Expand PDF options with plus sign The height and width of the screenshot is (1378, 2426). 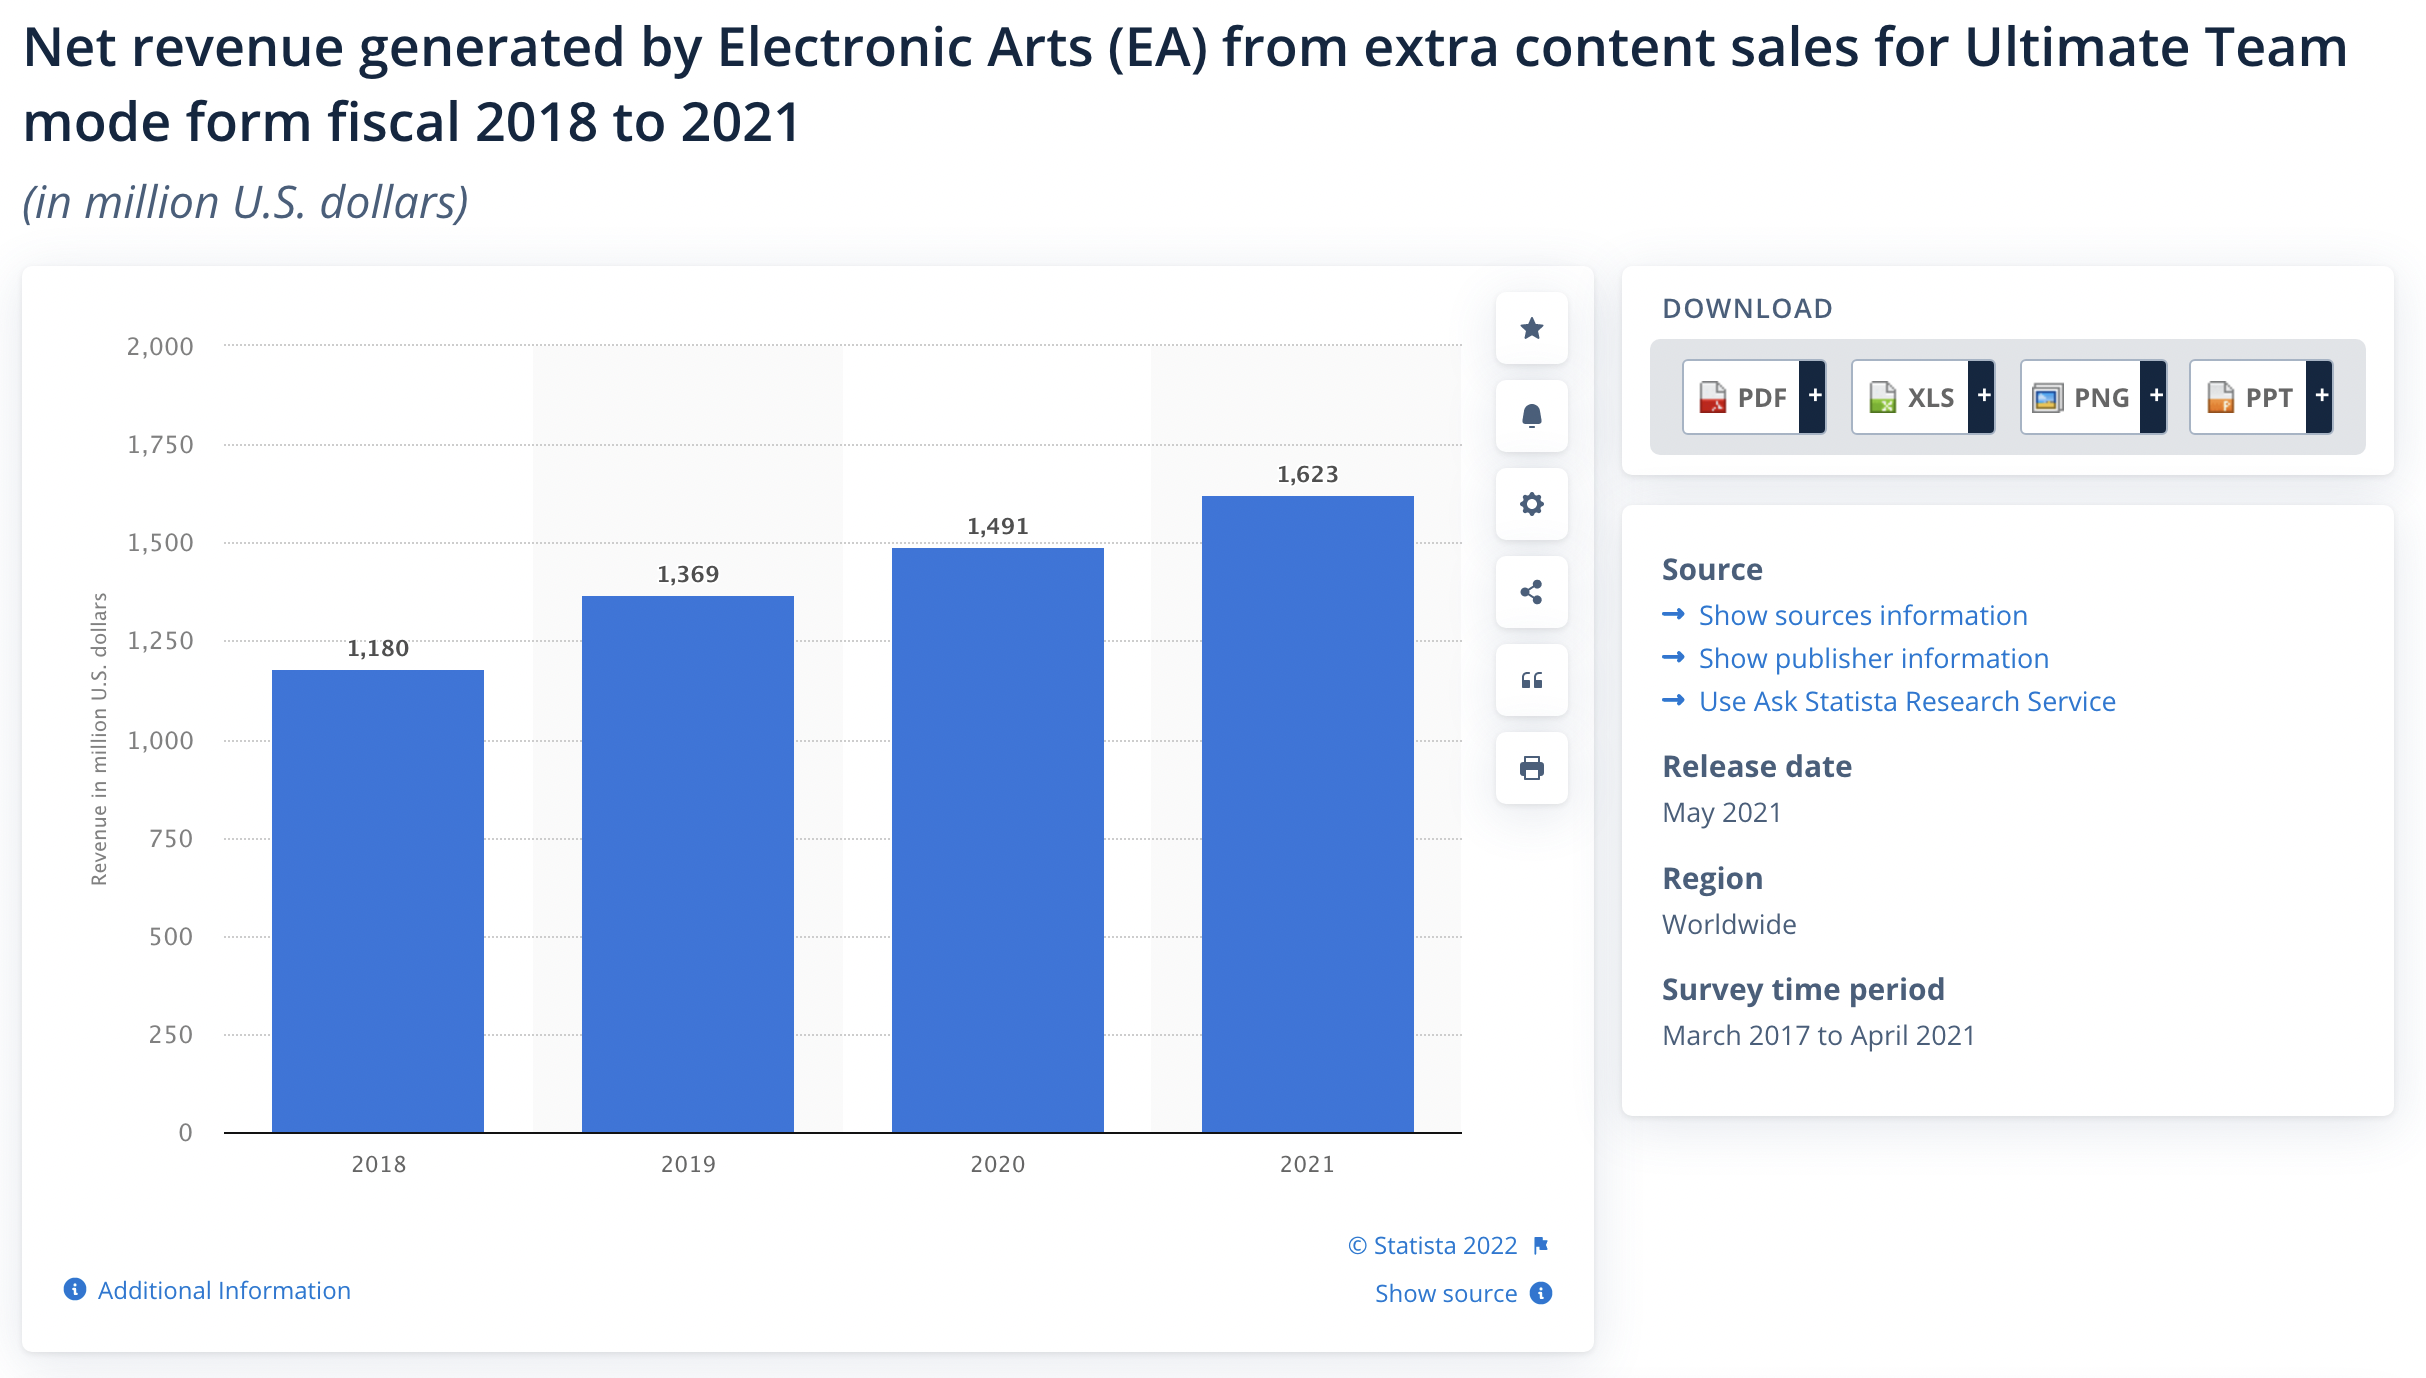tap(1813, 397)
